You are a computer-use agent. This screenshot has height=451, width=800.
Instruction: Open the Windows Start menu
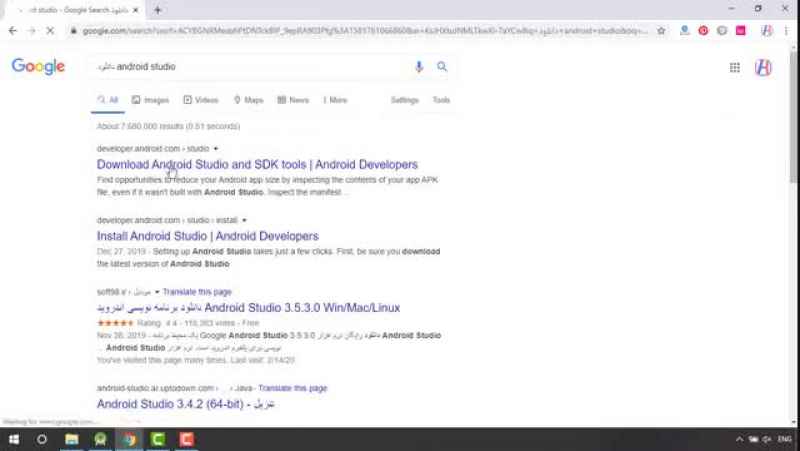pyautogui.click(x=14, y=439)
